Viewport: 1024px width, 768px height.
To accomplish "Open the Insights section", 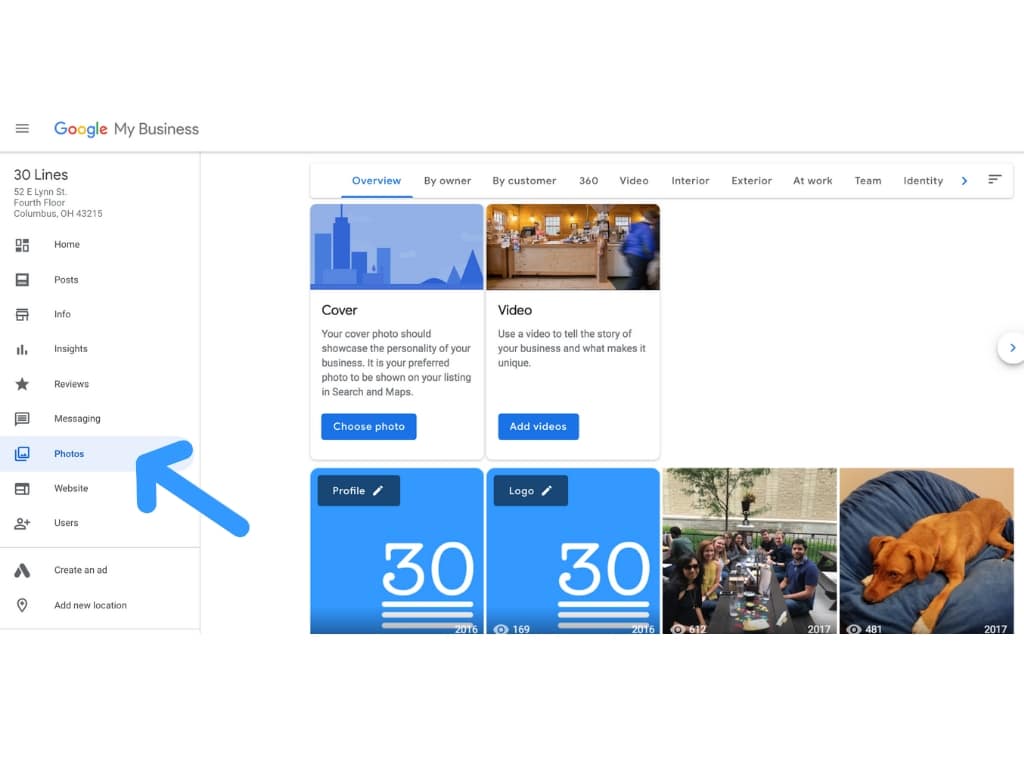I will (x=98, y=349).
